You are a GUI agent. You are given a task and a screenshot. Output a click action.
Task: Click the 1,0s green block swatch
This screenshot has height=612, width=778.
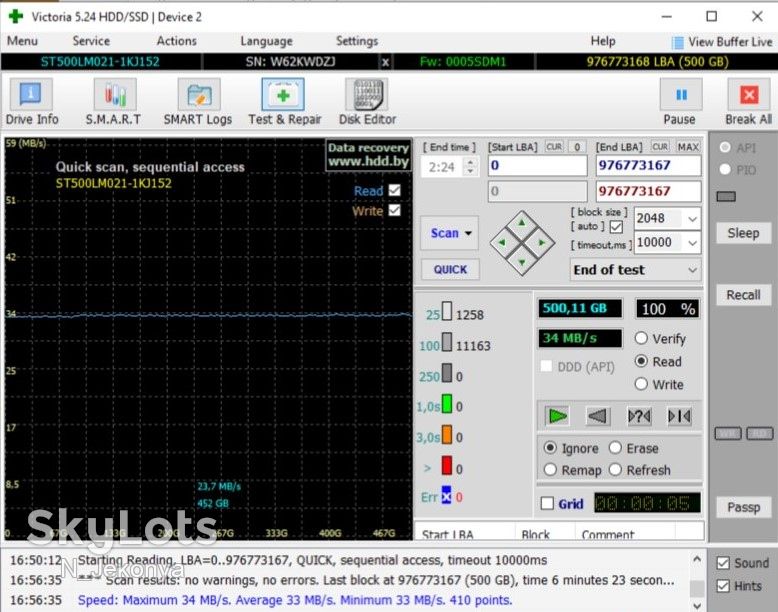click(447, 404)
